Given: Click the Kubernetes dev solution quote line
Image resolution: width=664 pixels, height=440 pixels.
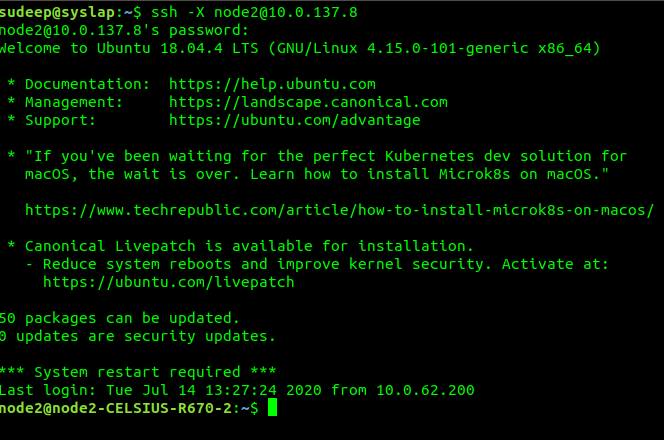Looking at the screenshot, I should (x=317, y=156).
